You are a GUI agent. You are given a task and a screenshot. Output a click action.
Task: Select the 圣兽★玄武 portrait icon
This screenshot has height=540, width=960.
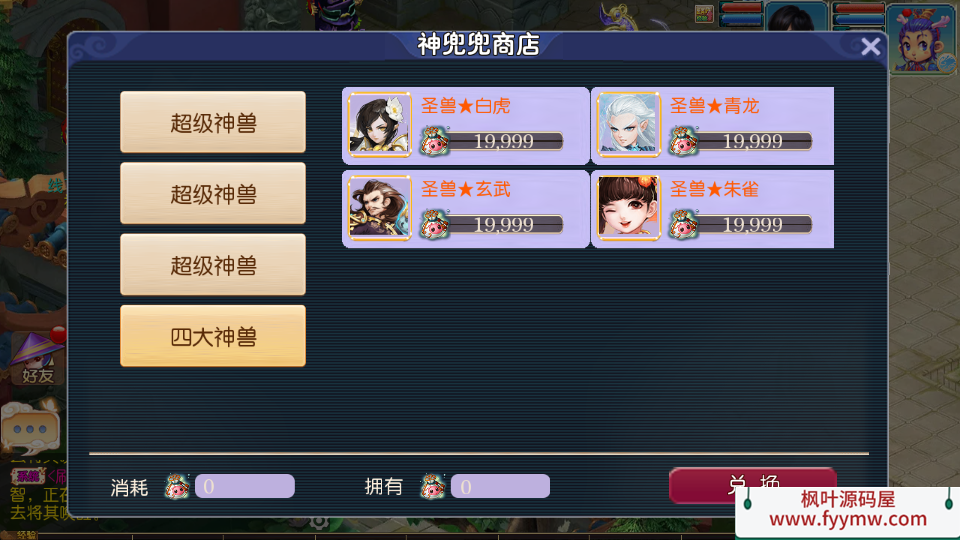[380, 208]
